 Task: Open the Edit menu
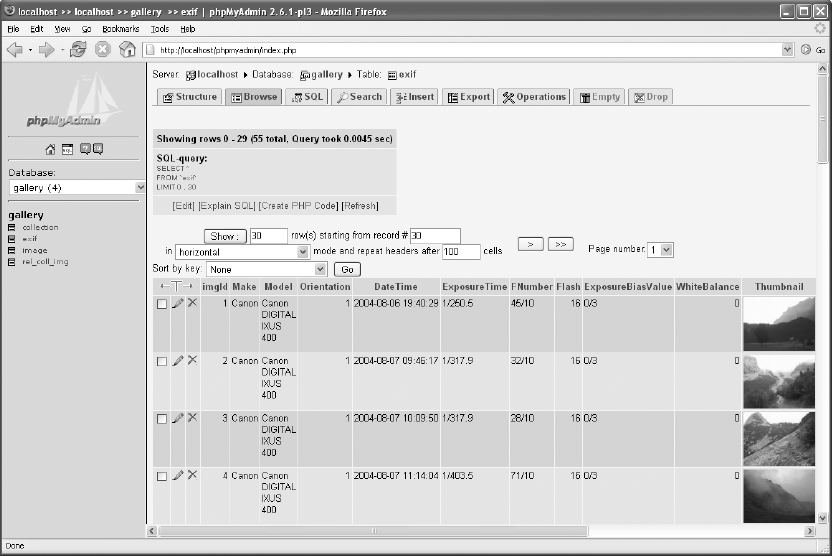(x=37, y=29)
